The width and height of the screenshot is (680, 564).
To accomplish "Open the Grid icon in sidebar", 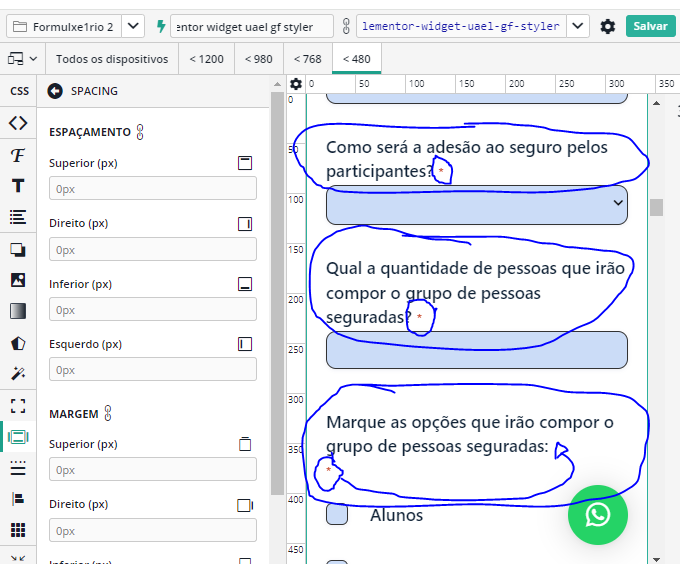I will click(x=18, y=530).
